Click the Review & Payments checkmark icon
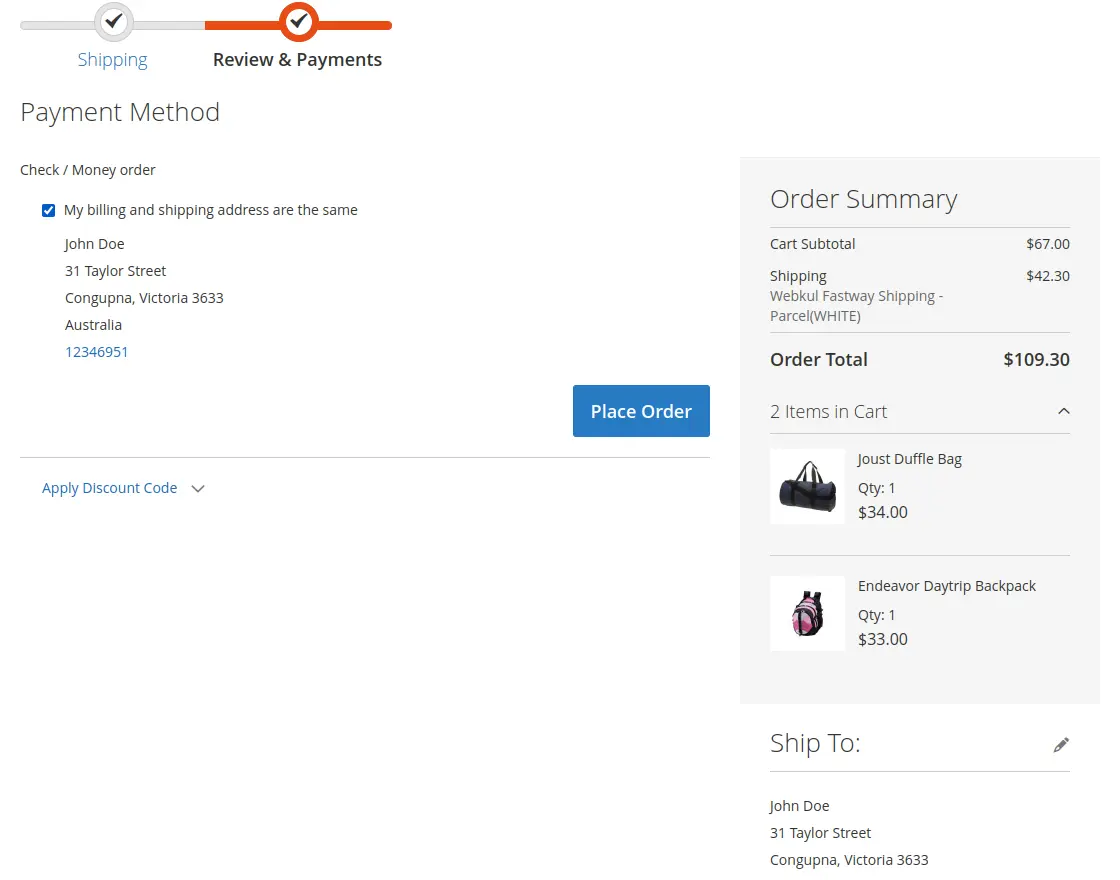Screen dimensions: 1120x880 (297, 23)
